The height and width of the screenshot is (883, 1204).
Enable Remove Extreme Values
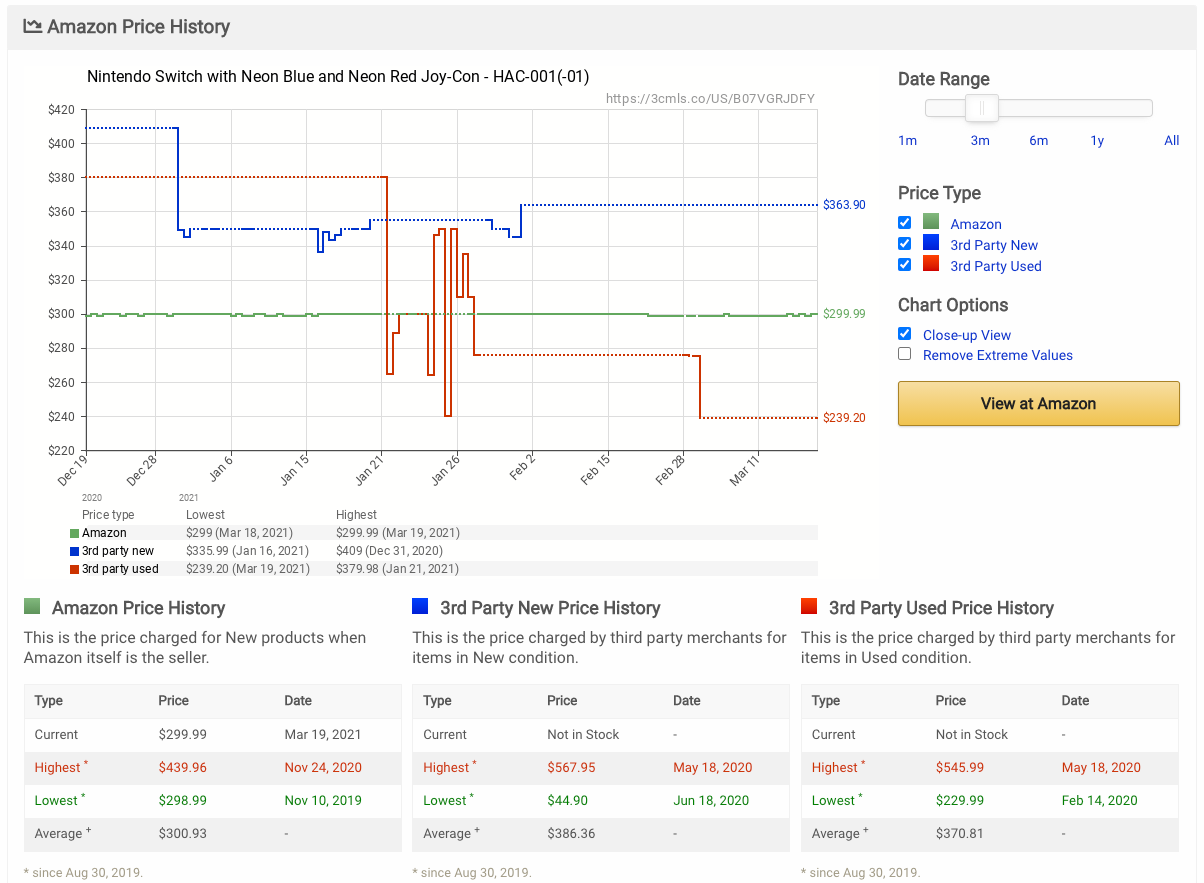pyautogui.click(x=904, y=353)
